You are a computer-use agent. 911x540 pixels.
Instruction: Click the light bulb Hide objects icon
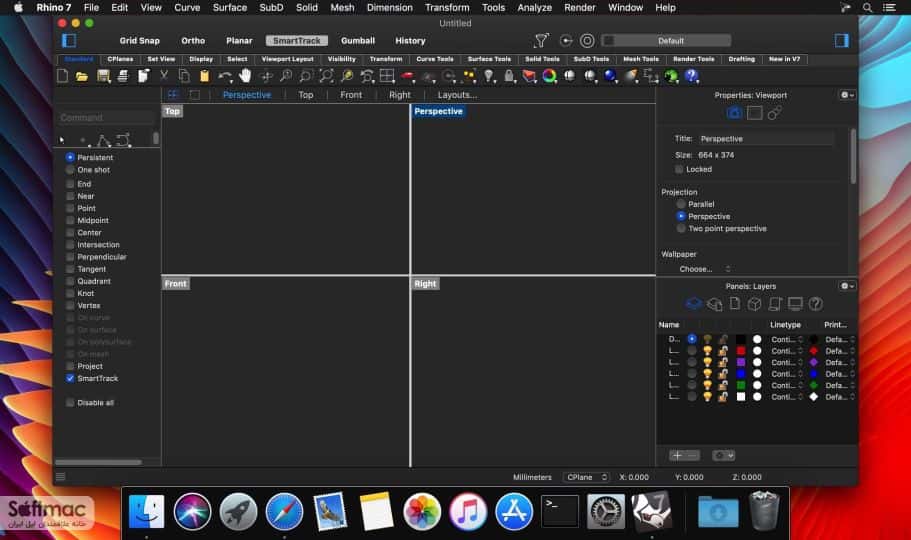click(x=489, y=76)
